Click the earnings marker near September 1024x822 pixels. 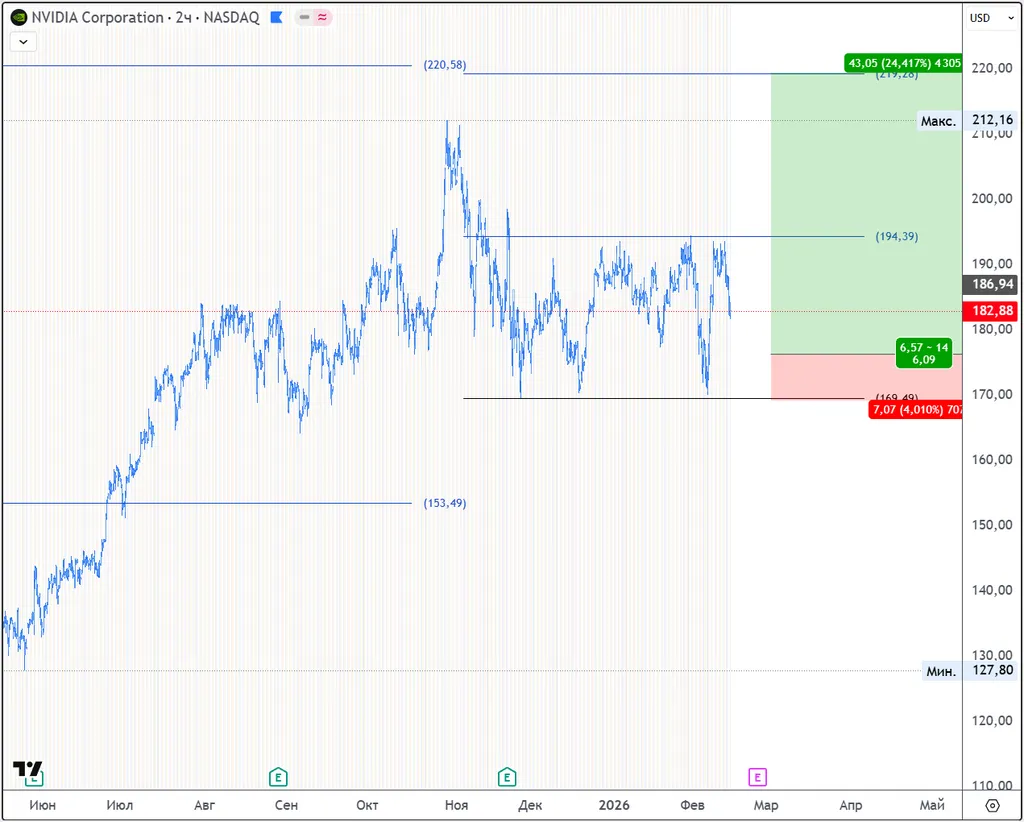(278, 777)
